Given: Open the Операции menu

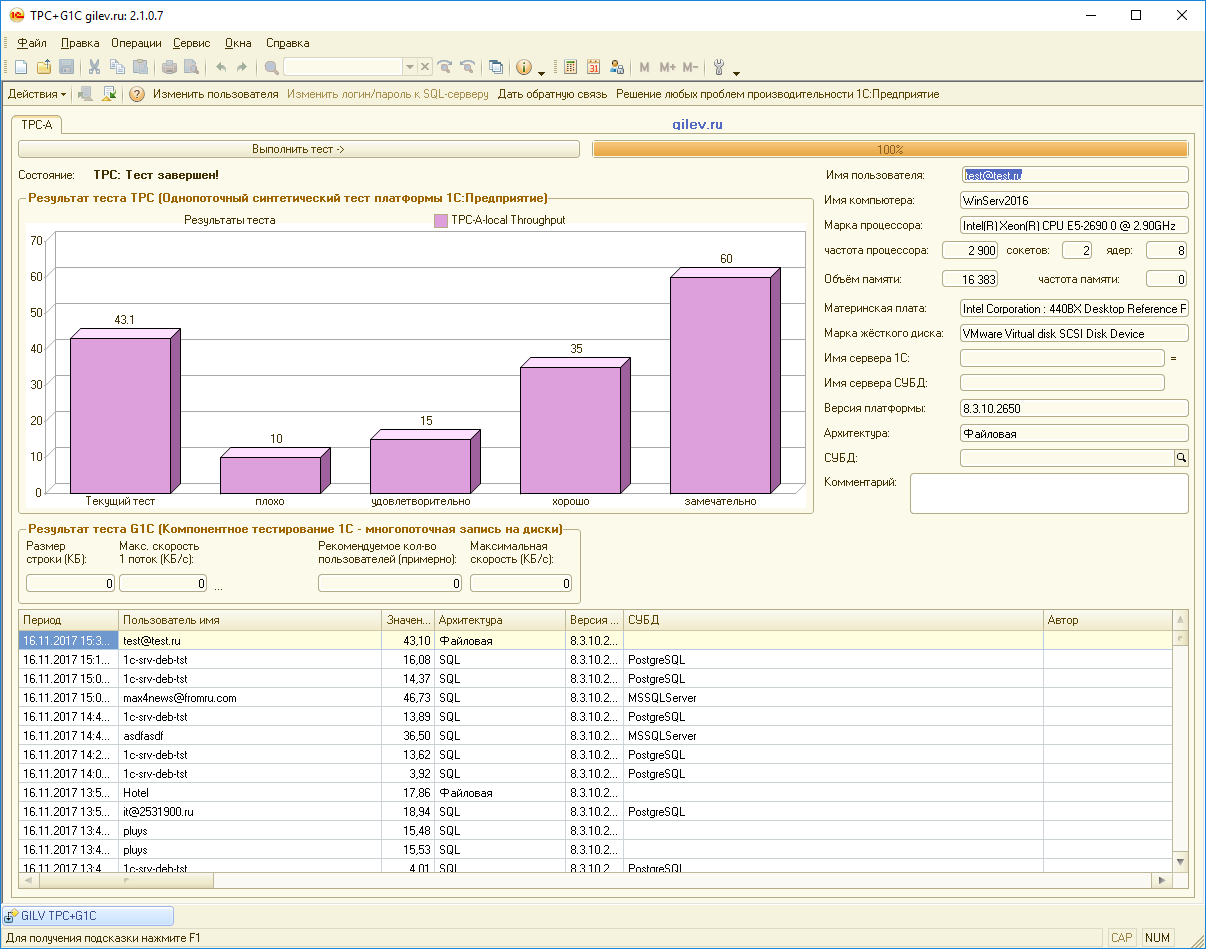Looking at the screenshot, I should click(136, 43).
